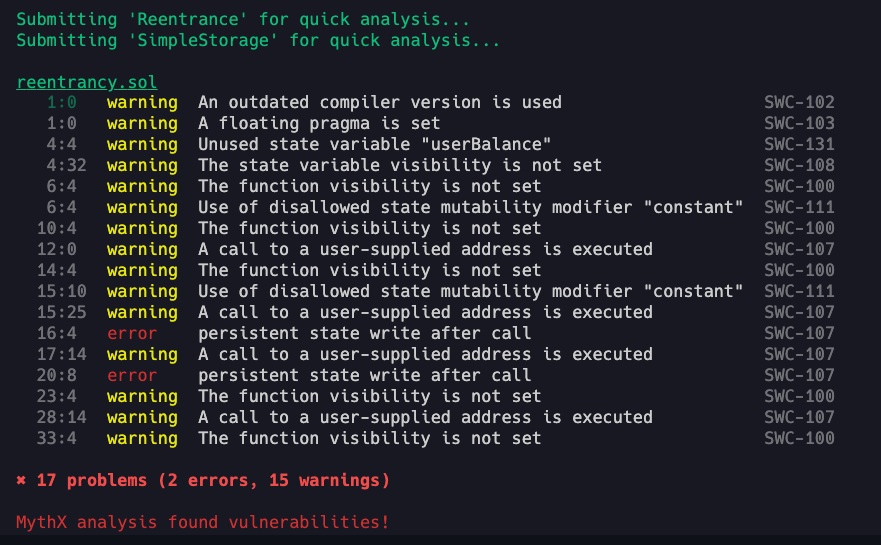Click the Submitting 'SimpleStorage' status line
The image size is (881, 545).
click(258, 40)
